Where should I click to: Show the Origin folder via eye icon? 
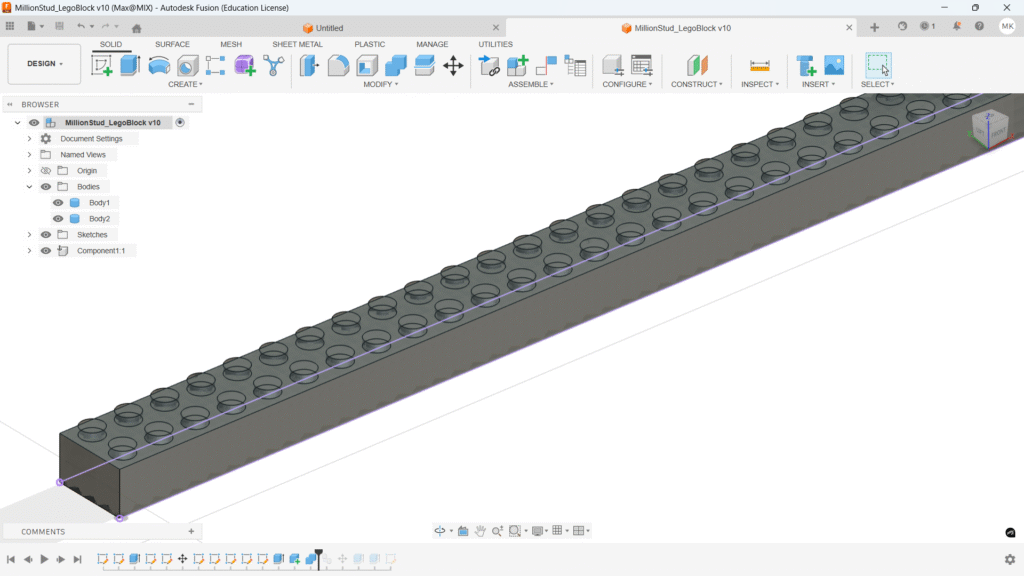[x=46, y=171]
